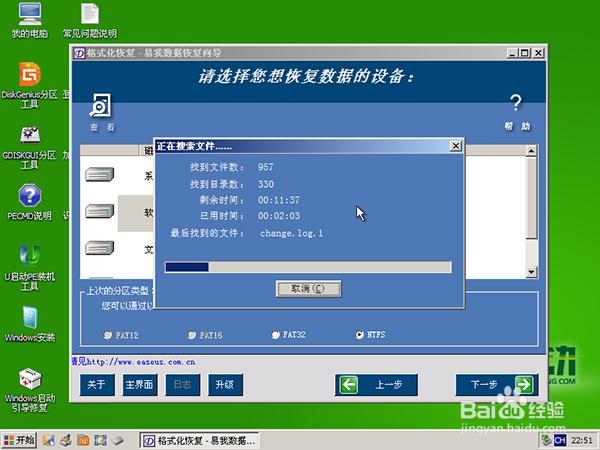
Task: Open the Windows安装 desktop icon
Action: point(30,323)
